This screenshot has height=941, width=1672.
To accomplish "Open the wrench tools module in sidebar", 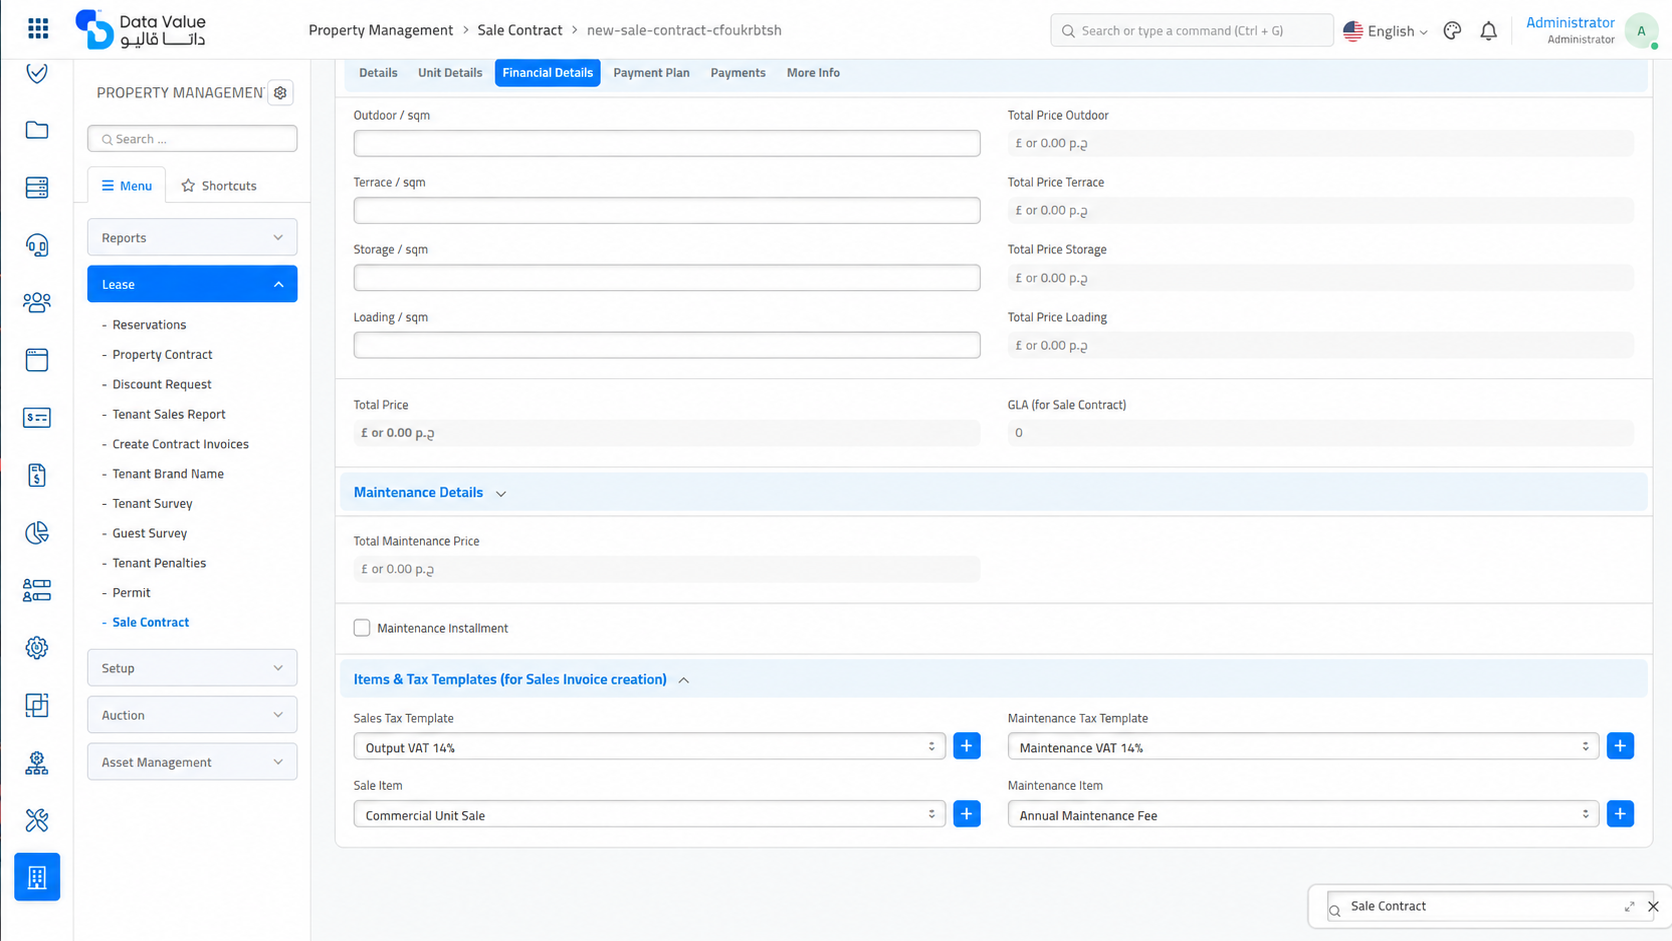I will pyautogui.click(x=37, y=820).
